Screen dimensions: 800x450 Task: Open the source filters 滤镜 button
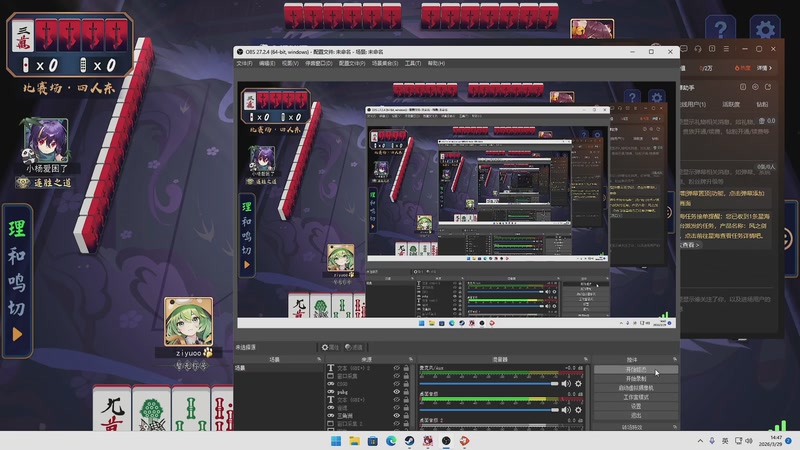(x=354, y=347)
